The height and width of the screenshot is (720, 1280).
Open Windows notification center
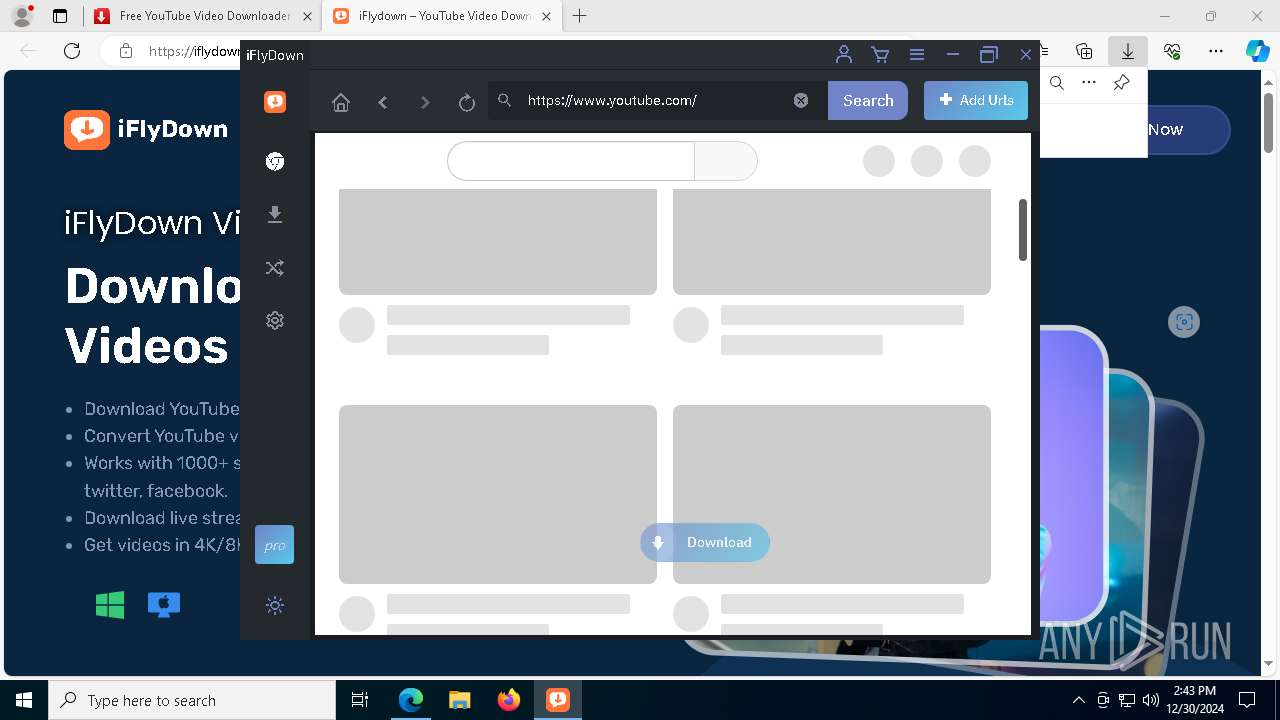pos(1247,700)
